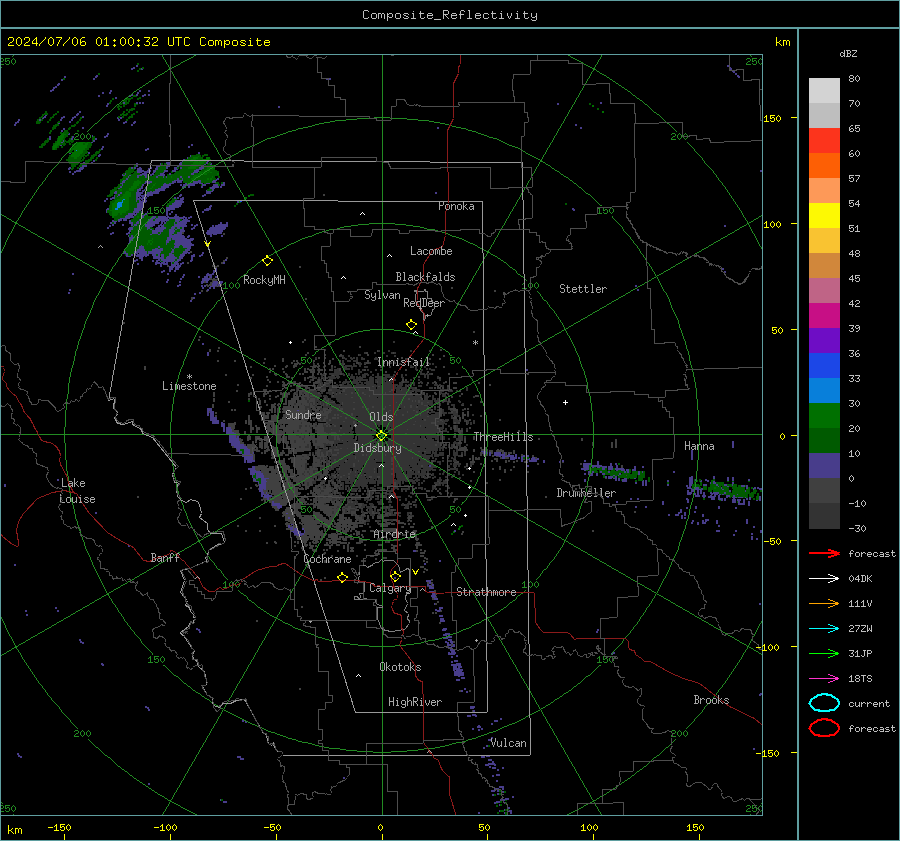The width and height of the screenshot is (900, 841).
Task: Click the yellow diamond marker near RockyMH
Action: click(x=267, y=261)
